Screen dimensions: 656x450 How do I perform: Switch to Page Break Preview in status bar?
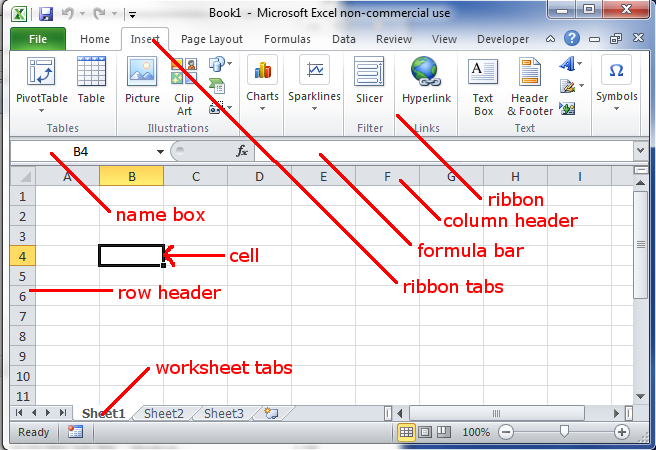[x=443, y=432]
